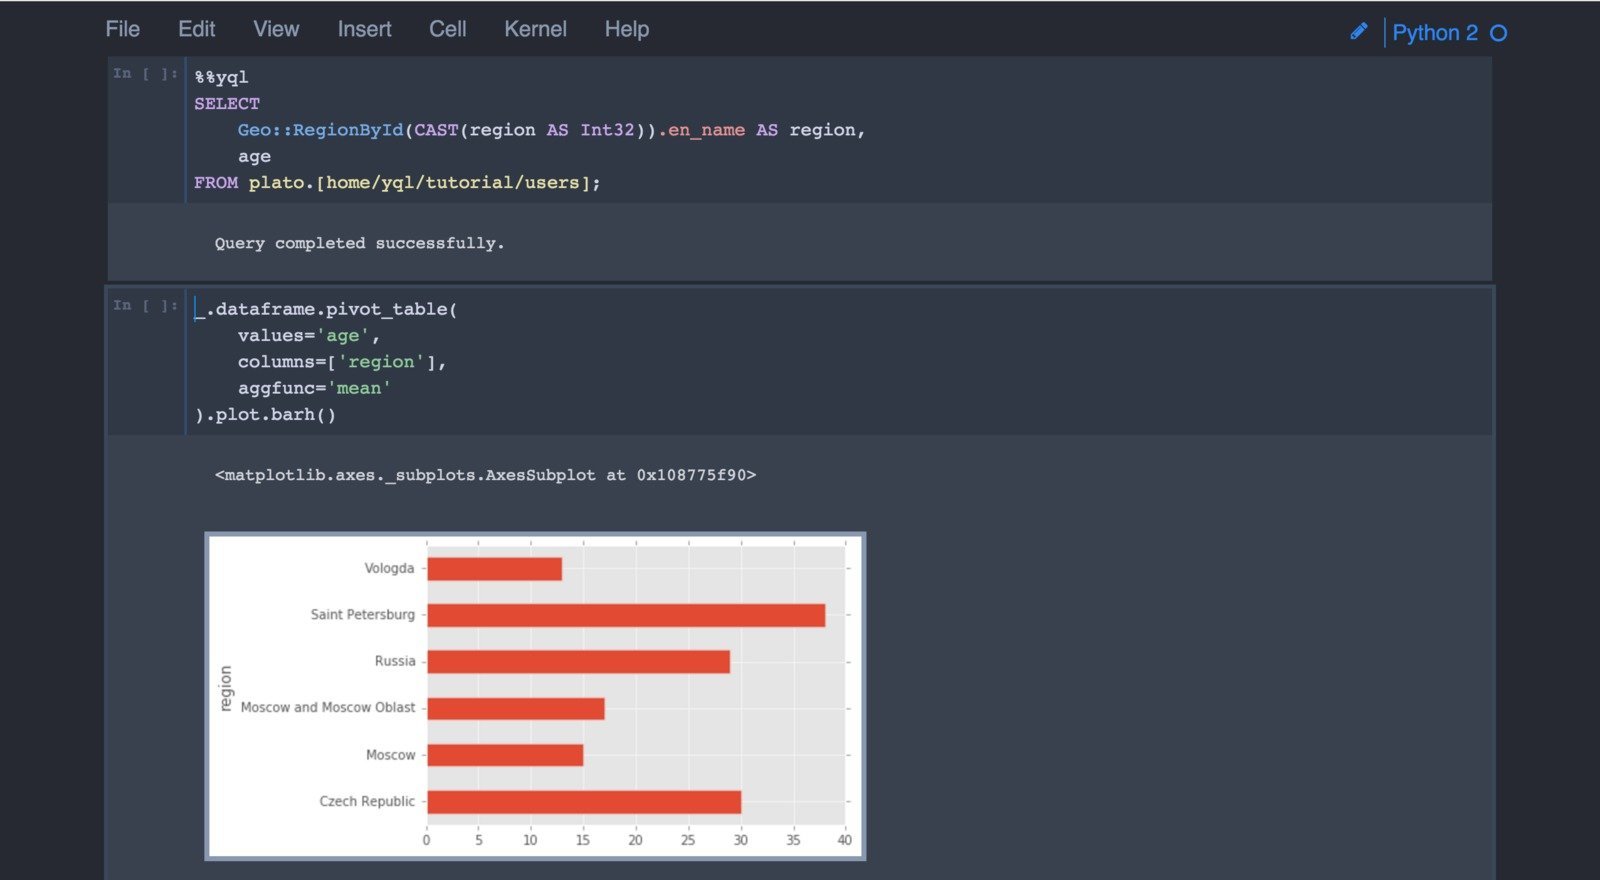Open the View menu
1600x880 pixels.
tap(276, 29)
